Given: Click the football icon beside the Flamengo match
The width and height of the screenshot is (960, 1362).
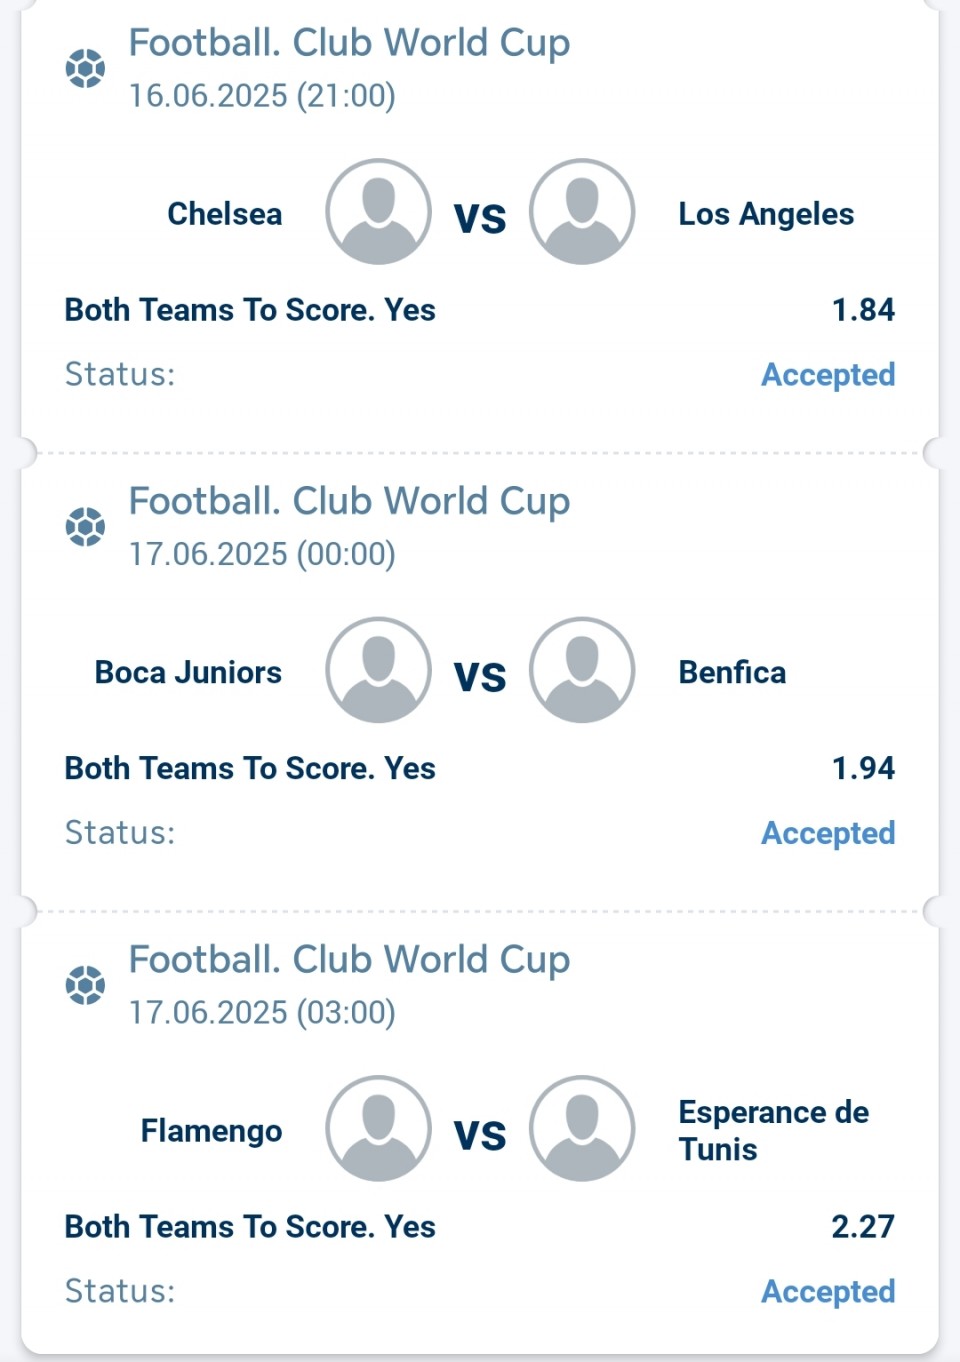Looking at the screenshot, I should (x=85, y=985).
